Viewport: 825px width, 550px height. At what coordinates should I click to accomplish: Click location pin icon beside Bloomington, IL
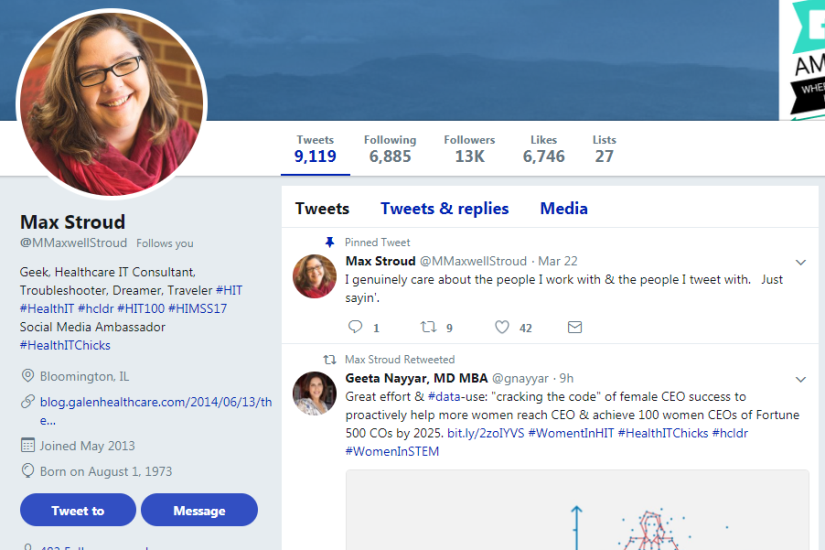point(27,376)
